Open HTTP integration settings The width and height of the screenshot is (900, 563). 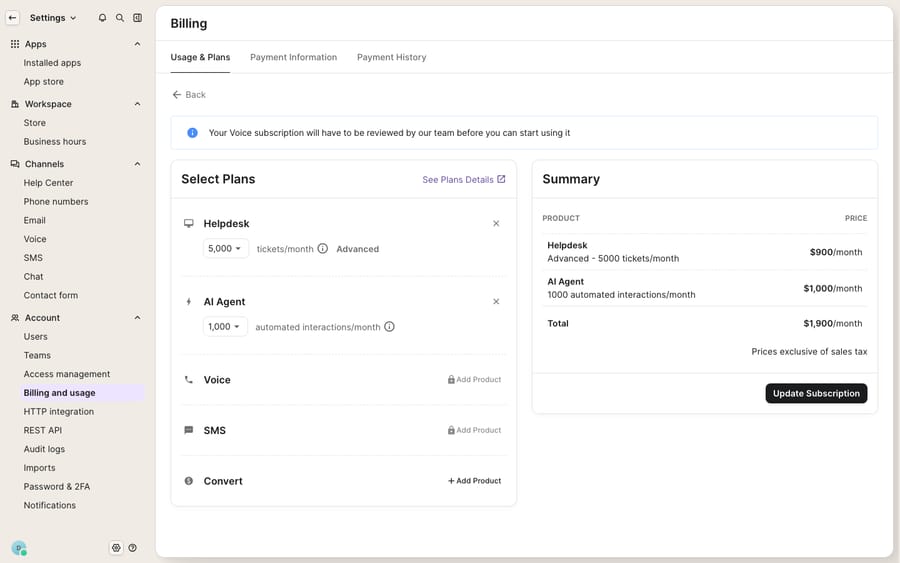59,411
